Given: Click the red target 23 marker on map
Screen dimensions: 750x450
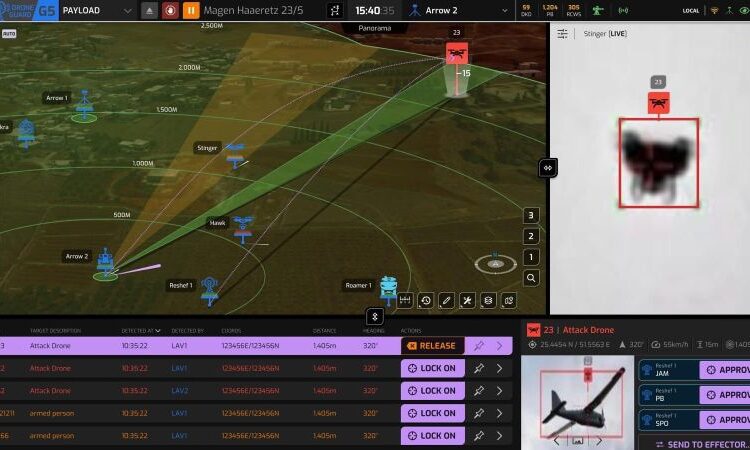Looking at the screenshot, I should [457, 54].
